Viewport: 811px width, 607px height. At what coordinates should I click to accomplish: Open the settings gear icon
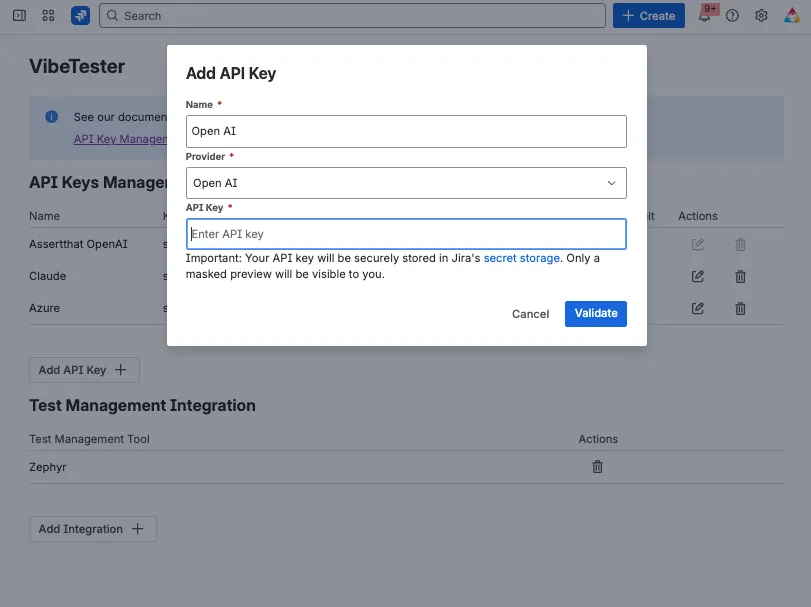click(x=761, y=16)
